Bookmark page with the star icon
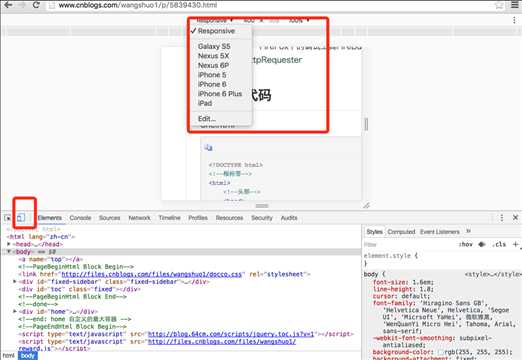Image resolution: width=522 pixels, height=360 pixels. point(499,5)
